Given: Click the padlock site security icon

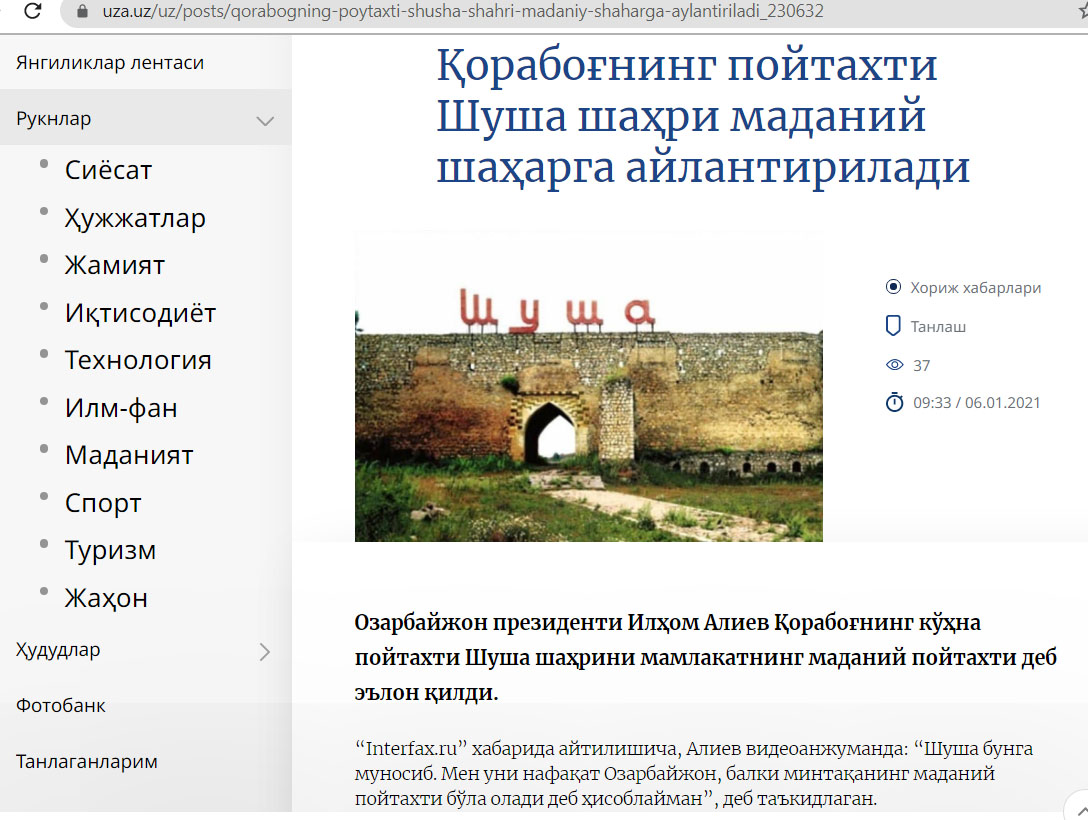Looking at the screenshot, I should [x=83, y=11].
